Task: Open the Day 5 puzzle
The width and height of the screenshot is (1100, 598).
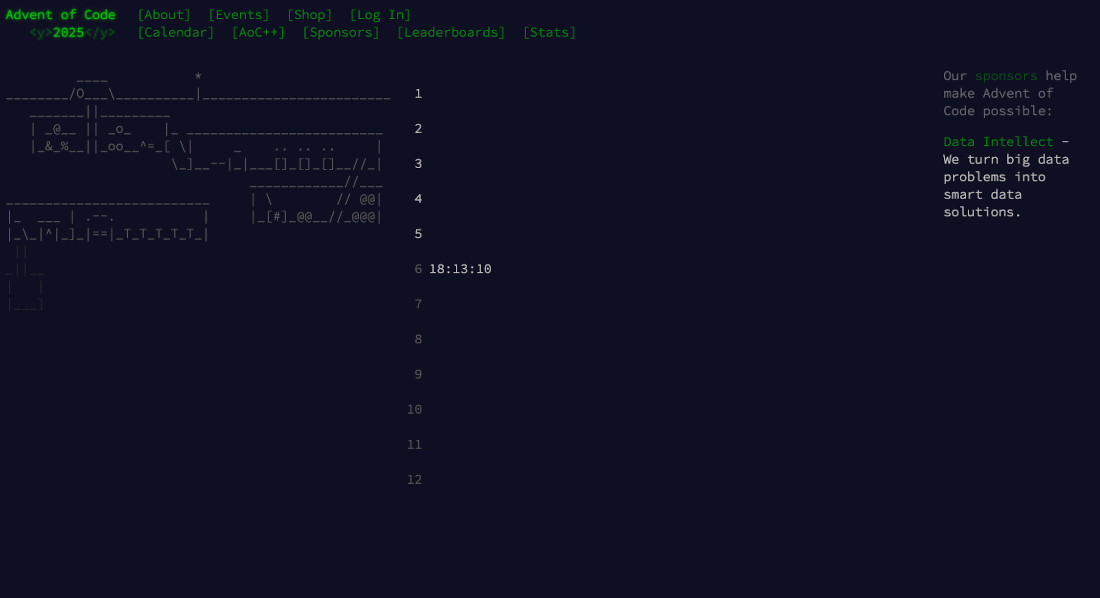Action: 418,233
